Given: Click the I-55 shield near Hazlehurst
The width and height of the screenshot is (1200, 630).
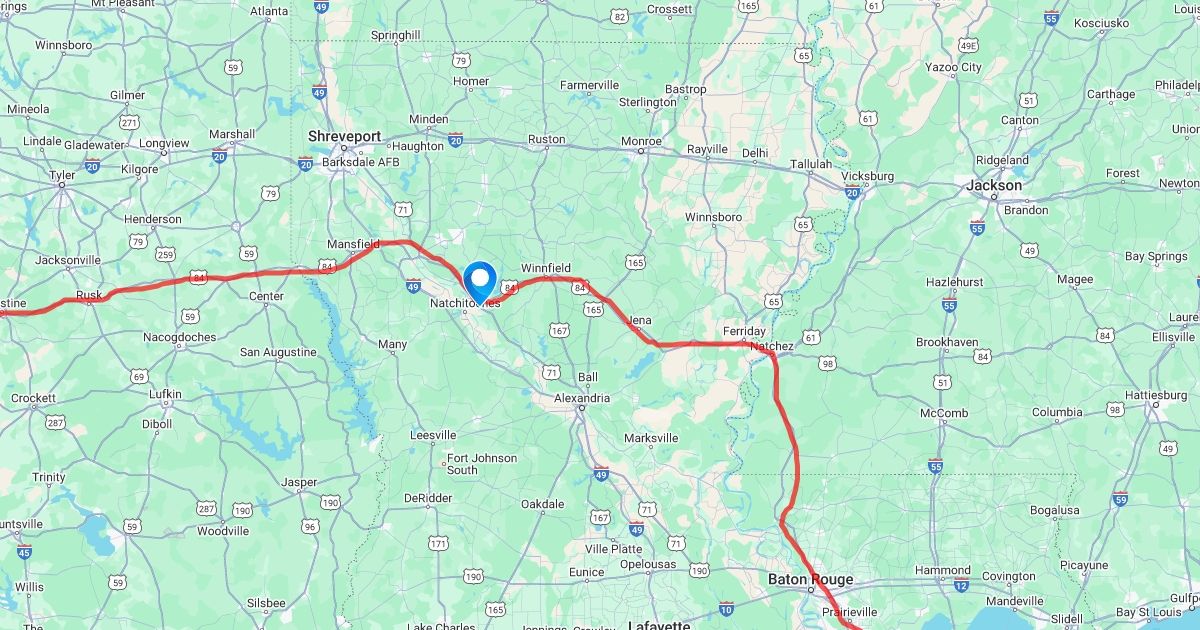Looking at the screenshot, I should pos(949,305).
